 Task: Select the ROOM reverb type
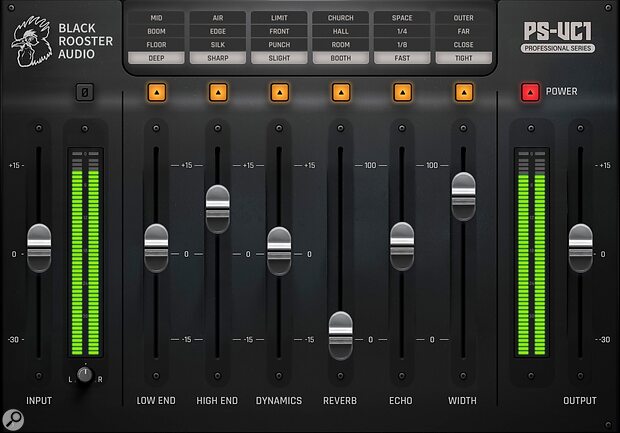pos(341,45)
